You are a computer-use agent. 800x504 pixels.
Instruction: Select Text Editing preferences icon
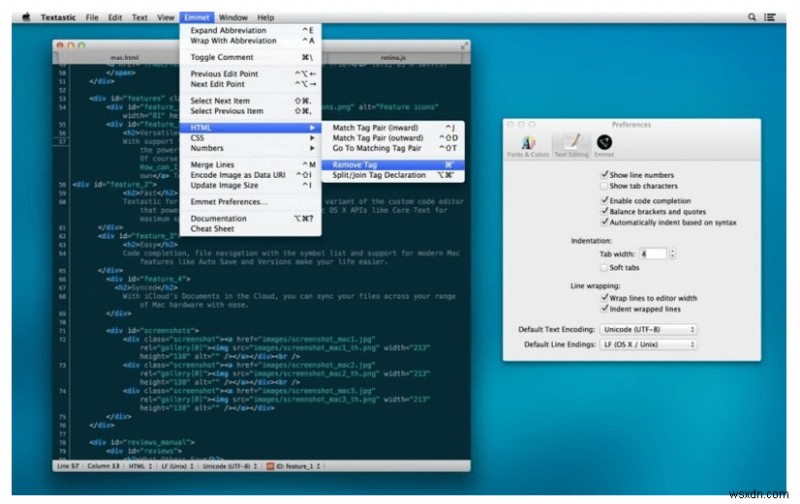[x=571, y=146]
